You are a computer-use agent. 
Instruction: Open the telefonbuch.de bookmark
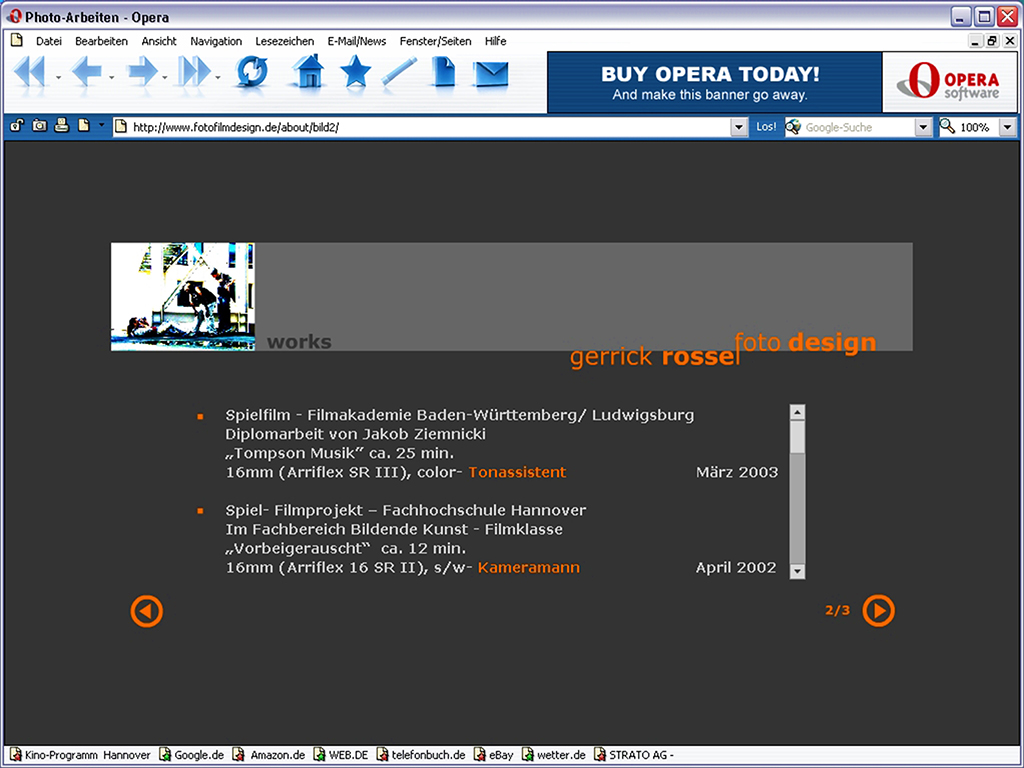pyautogui.click(x=421, y=755)
